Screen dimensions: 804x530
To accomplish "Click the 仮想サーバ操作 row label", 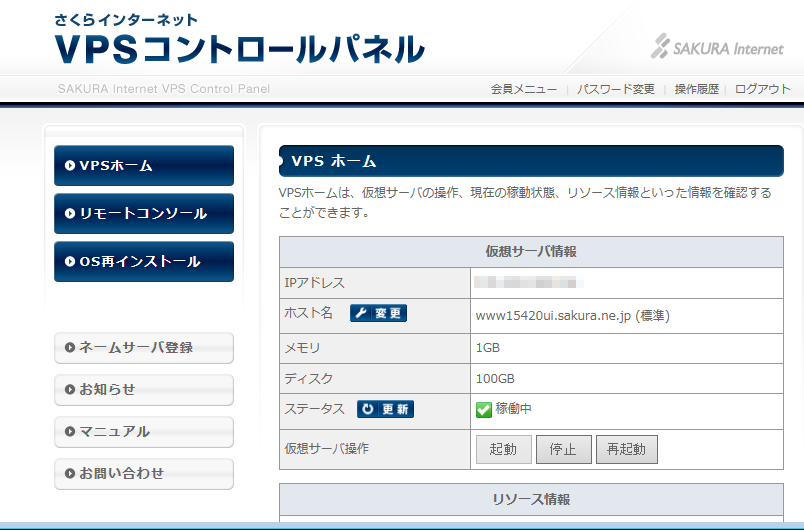I will click(327, 449).
